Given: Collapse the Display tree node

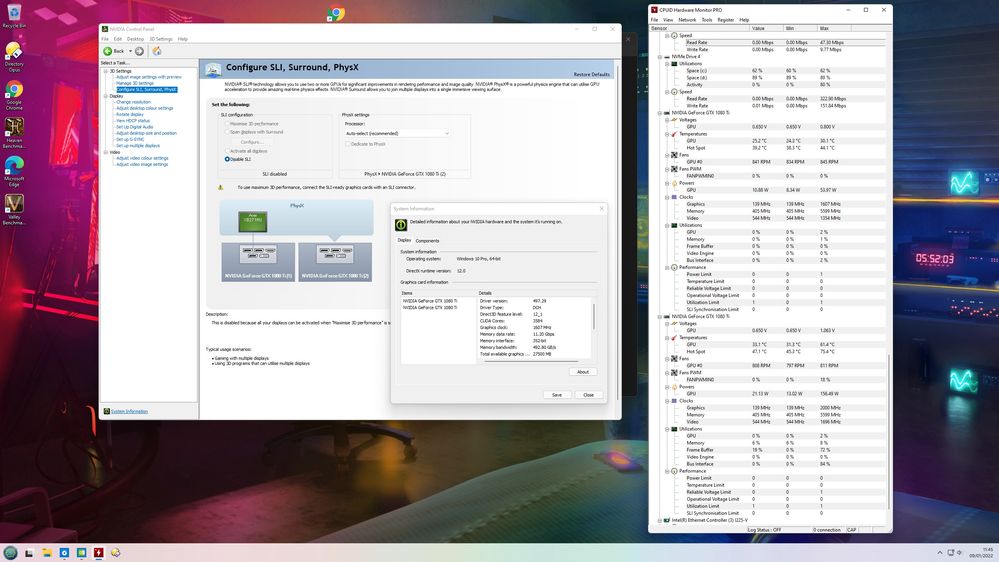Looking at the screenshot, I should tap(106, 96).
